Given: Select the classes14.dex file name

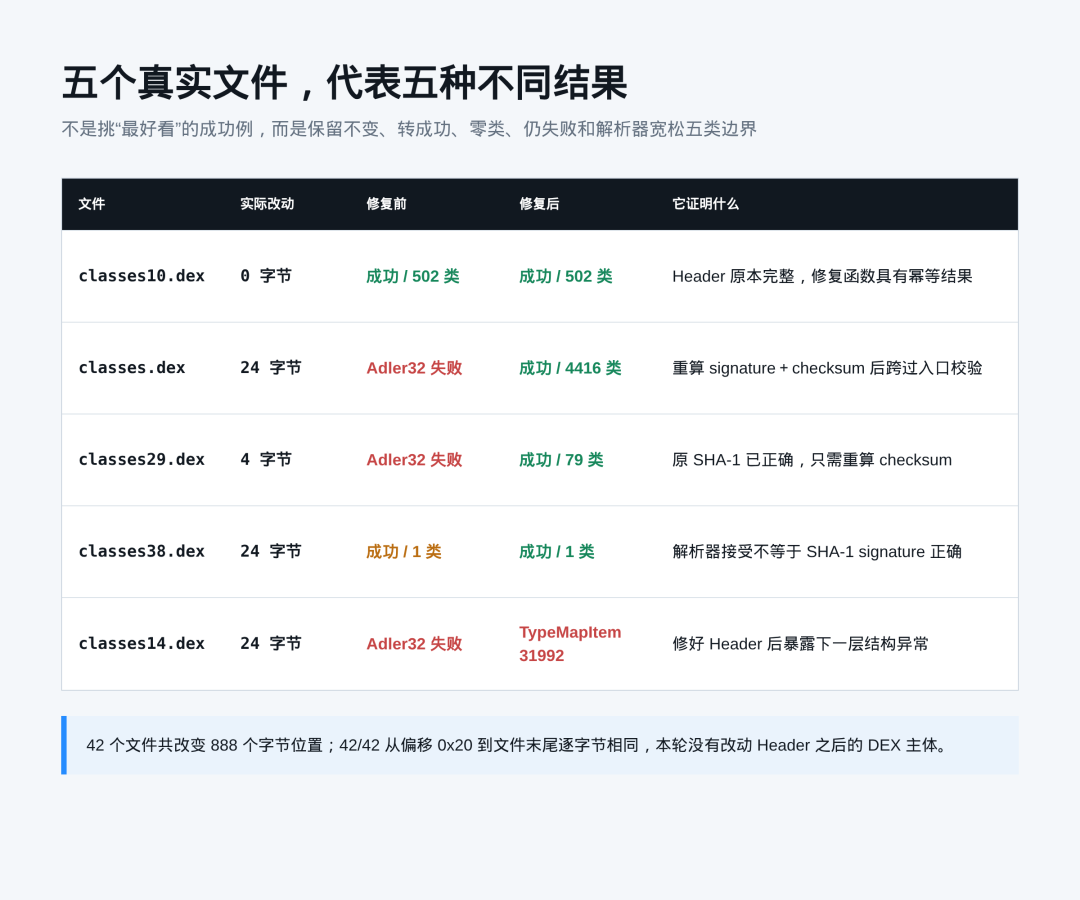Looking at the screenshot, I should [141, 643].
